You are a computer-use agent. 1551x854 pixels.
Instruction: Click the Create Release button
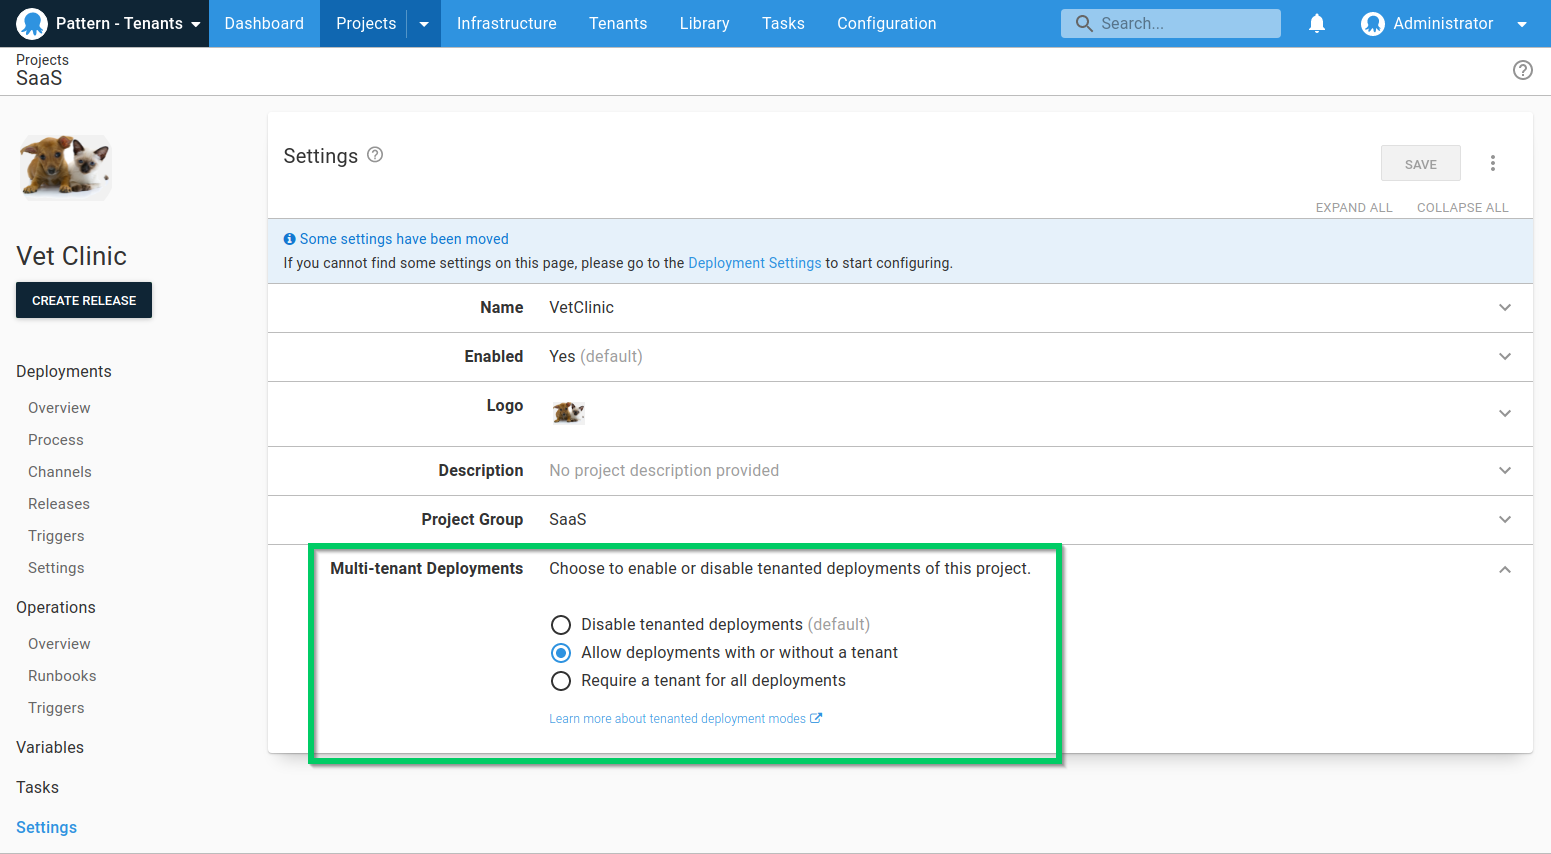click(84, 300)
